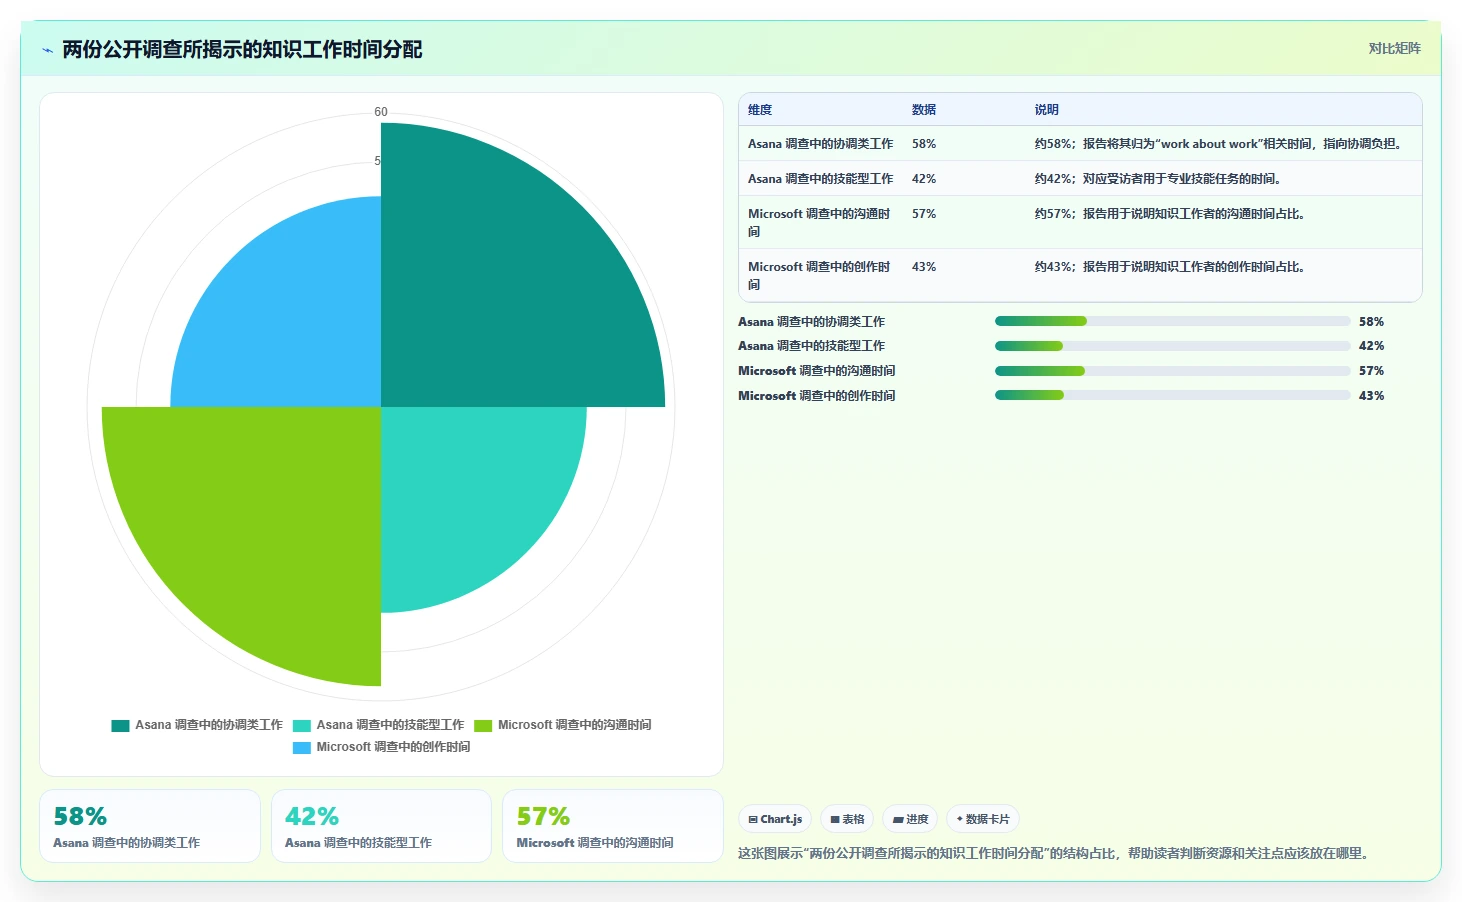This screenshot has width=1462, height=902.
Task: Click description 对应受访者用于专业技能任务的时间
Action: coord(1158,179)
